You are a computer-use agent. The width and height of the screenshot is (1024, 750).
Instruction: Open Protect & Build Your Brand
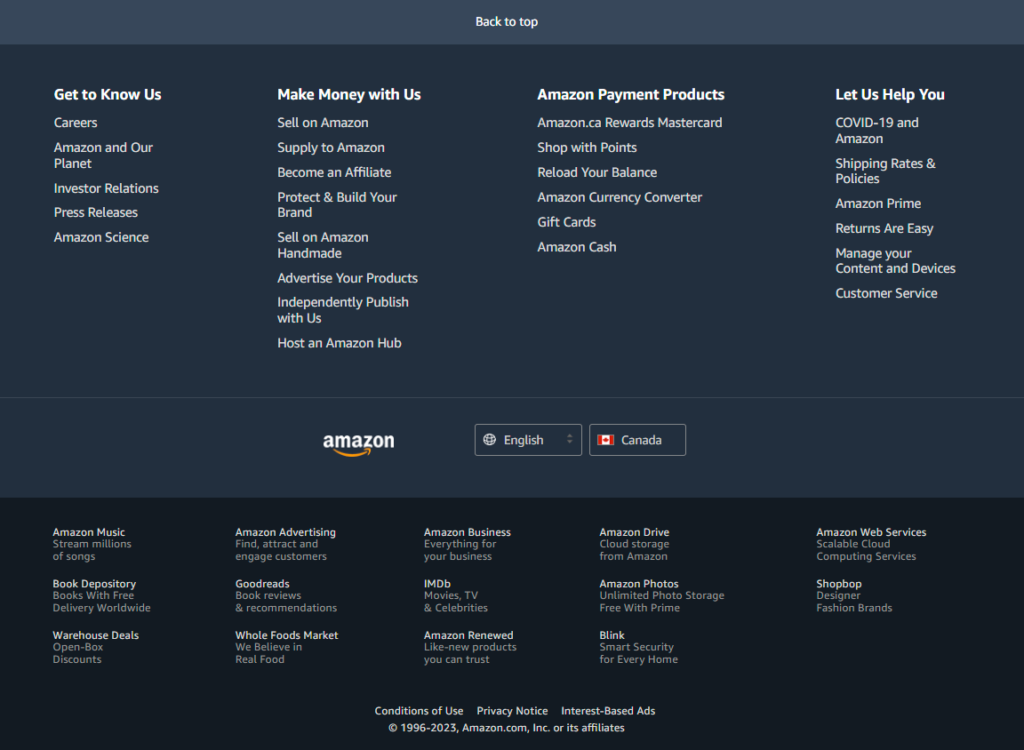tap(337, 204)
